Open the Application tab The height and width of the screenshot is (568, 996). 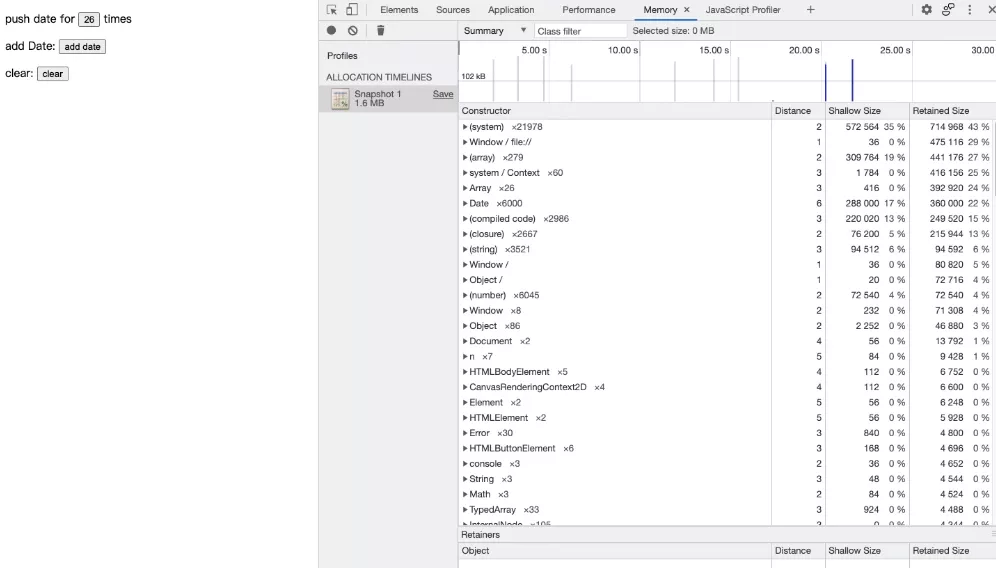pyautogui.click(x=511, y=10)
